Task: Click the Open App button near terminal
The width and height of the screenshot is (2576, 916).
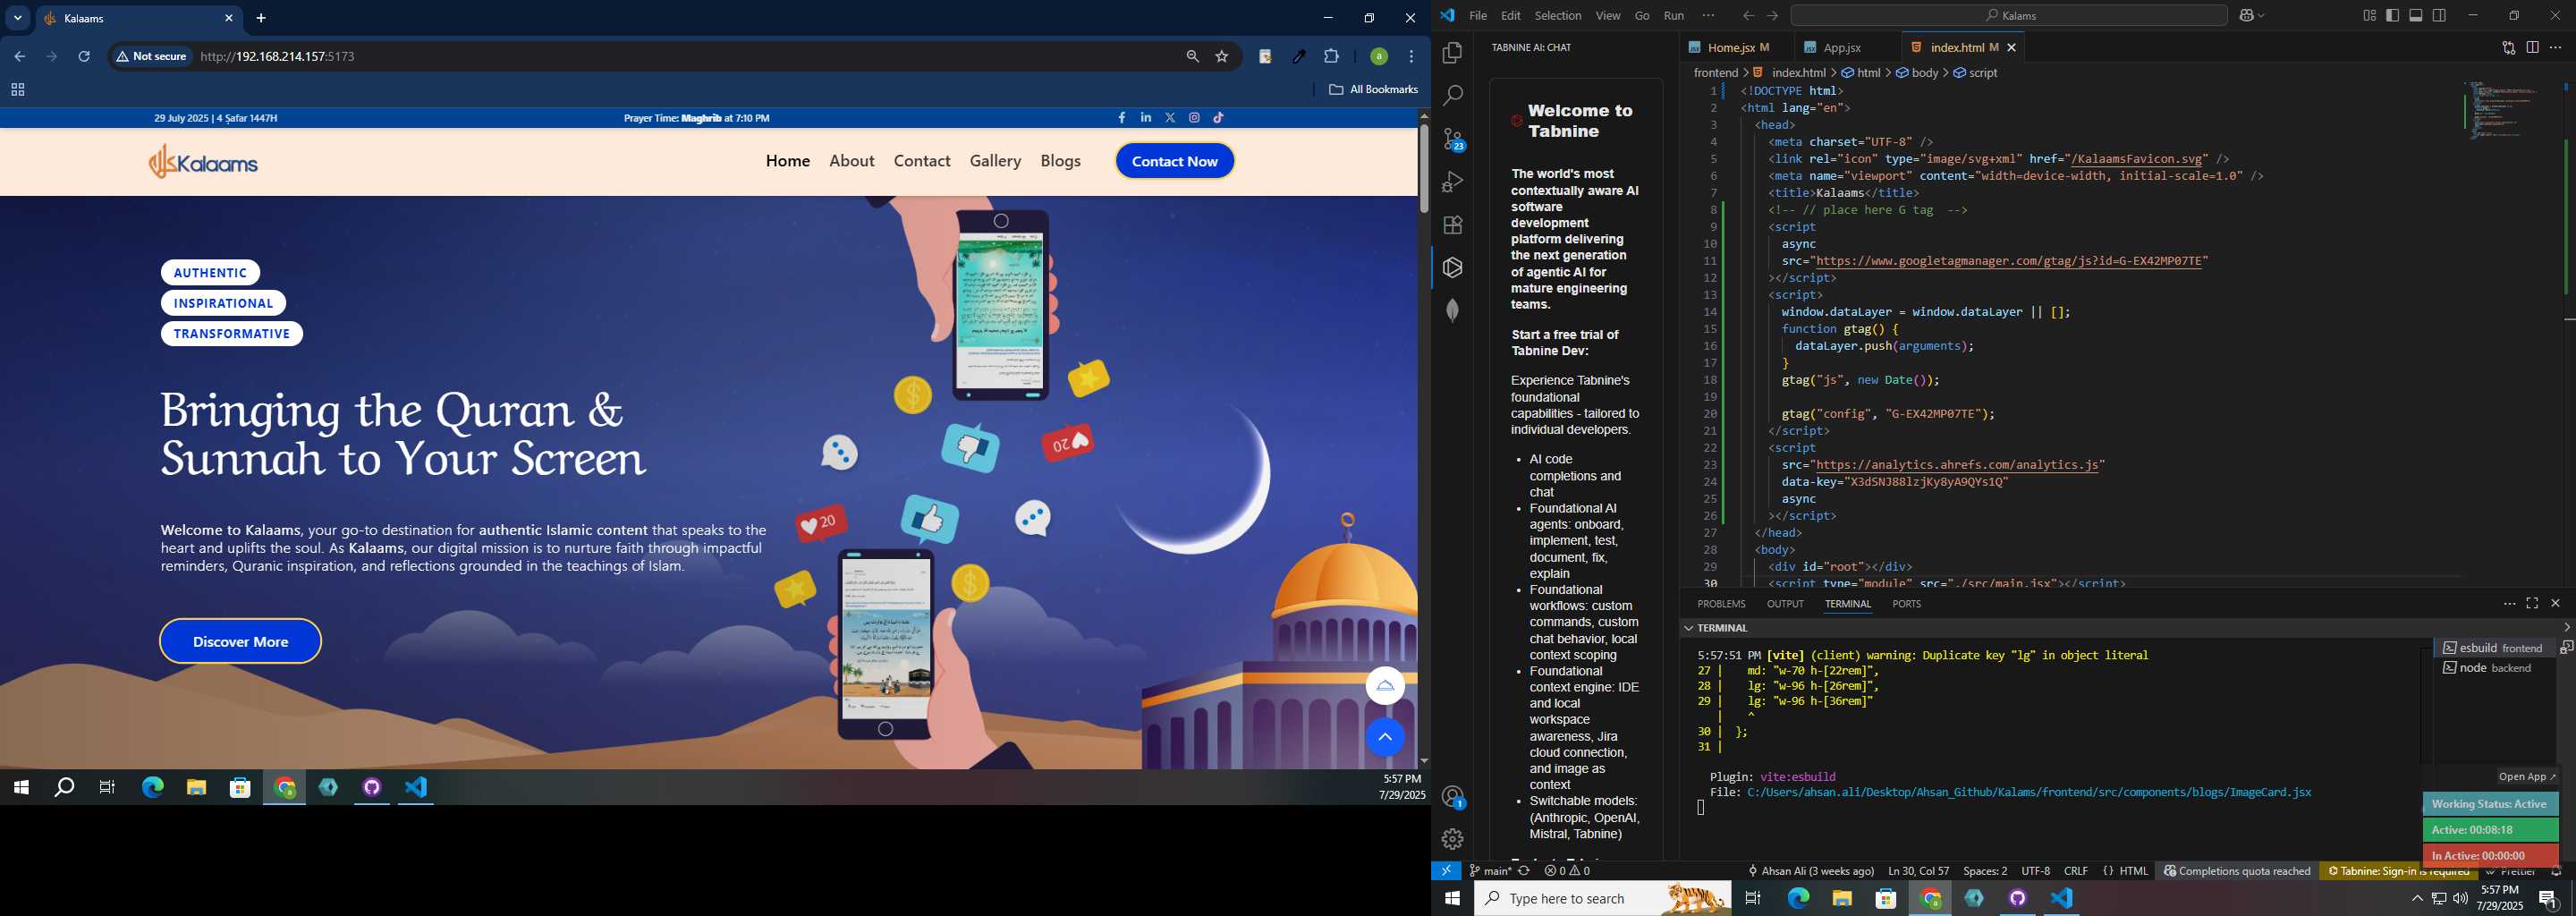Action: pos(2527,777)
